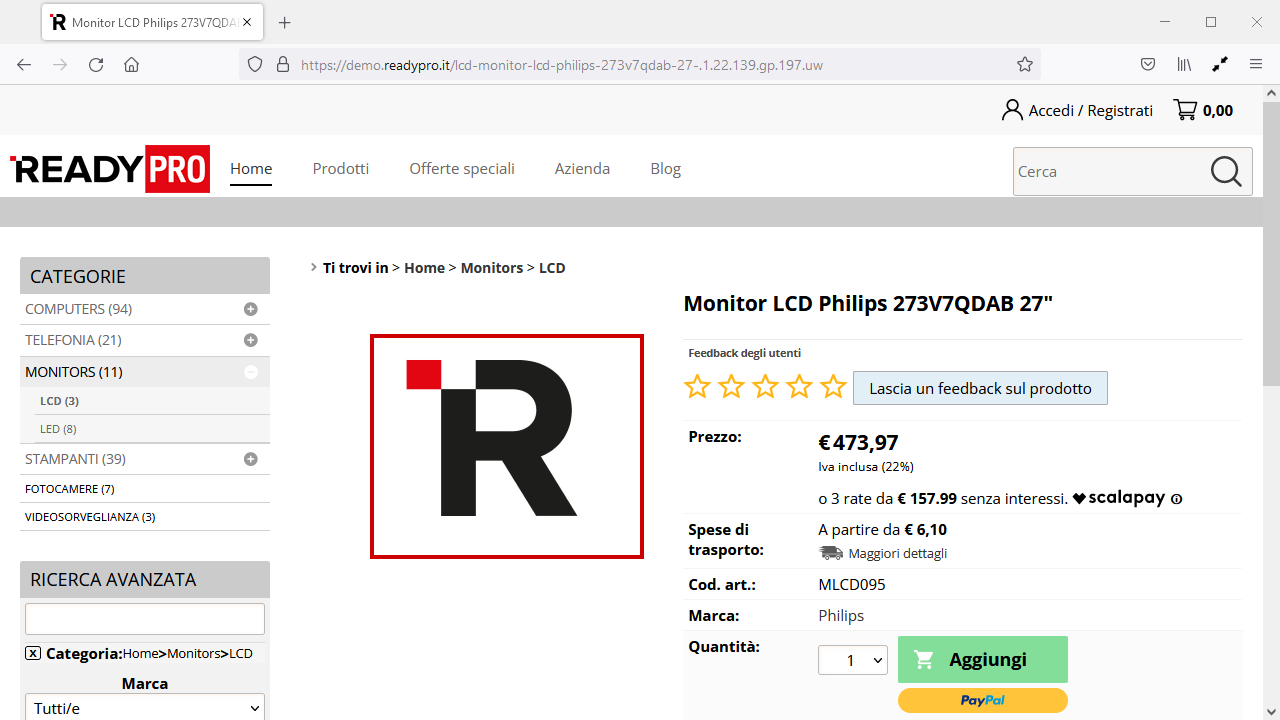
Task: Click the page vertical scrollbar
Action: click(1271, 243)
